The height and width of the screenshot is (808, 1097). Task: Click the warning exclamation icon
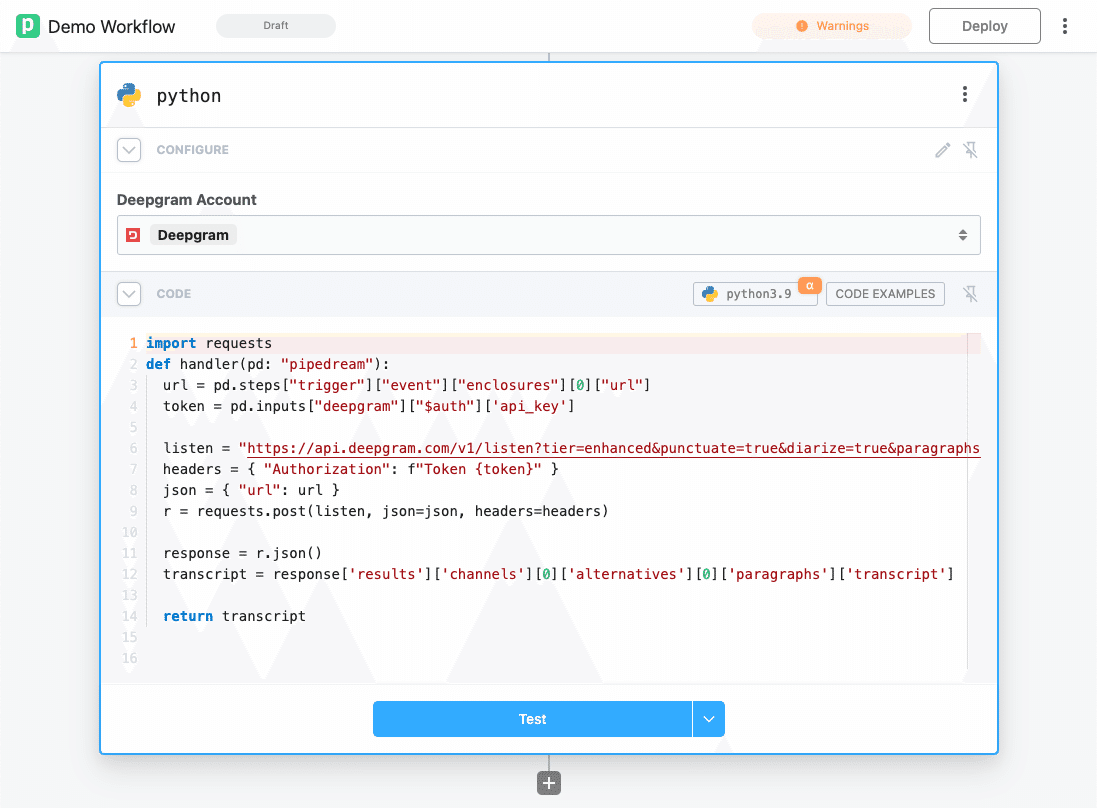point(802,26)
